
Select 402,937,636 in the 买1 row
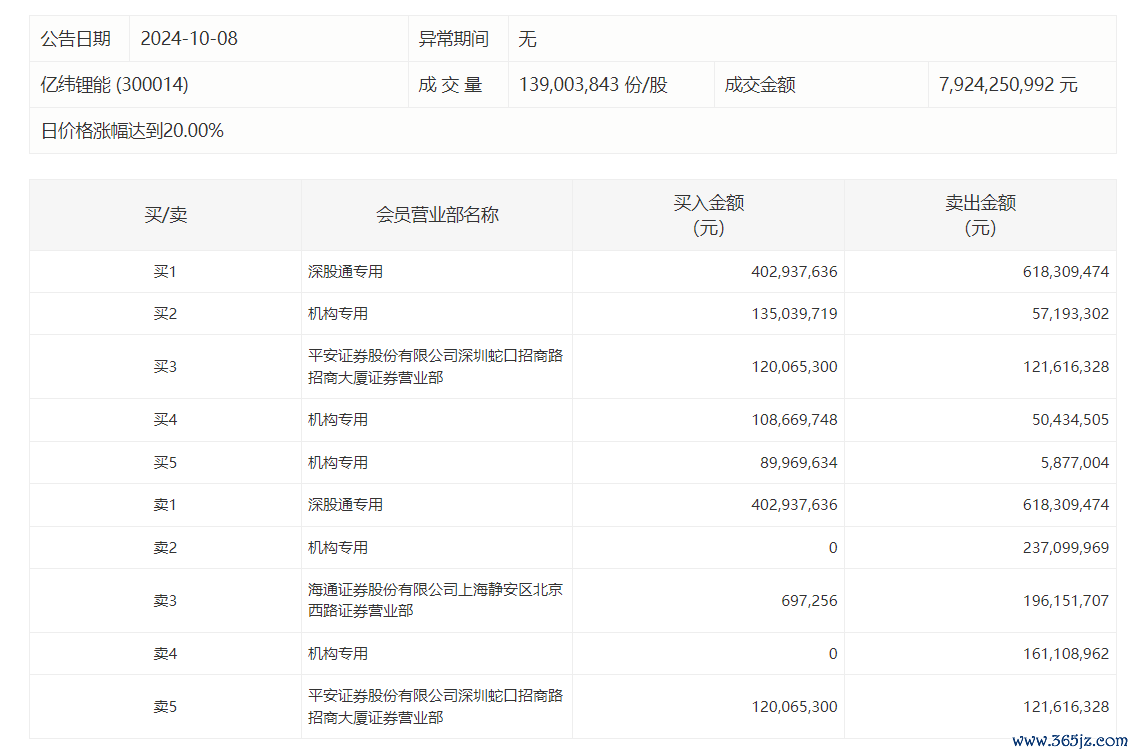click(x=794, y=272)
